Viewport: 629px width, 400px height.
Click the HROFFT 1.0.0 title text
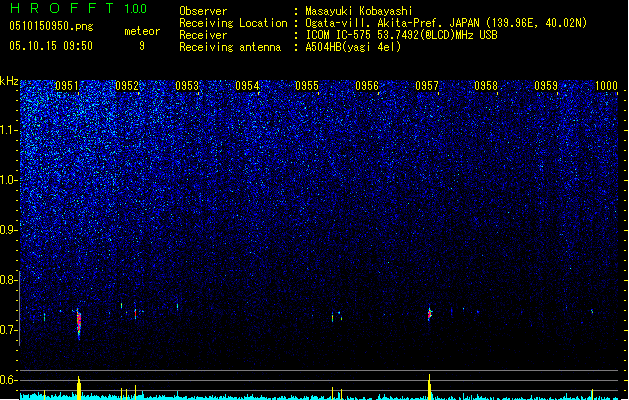[x=79, y=8]
